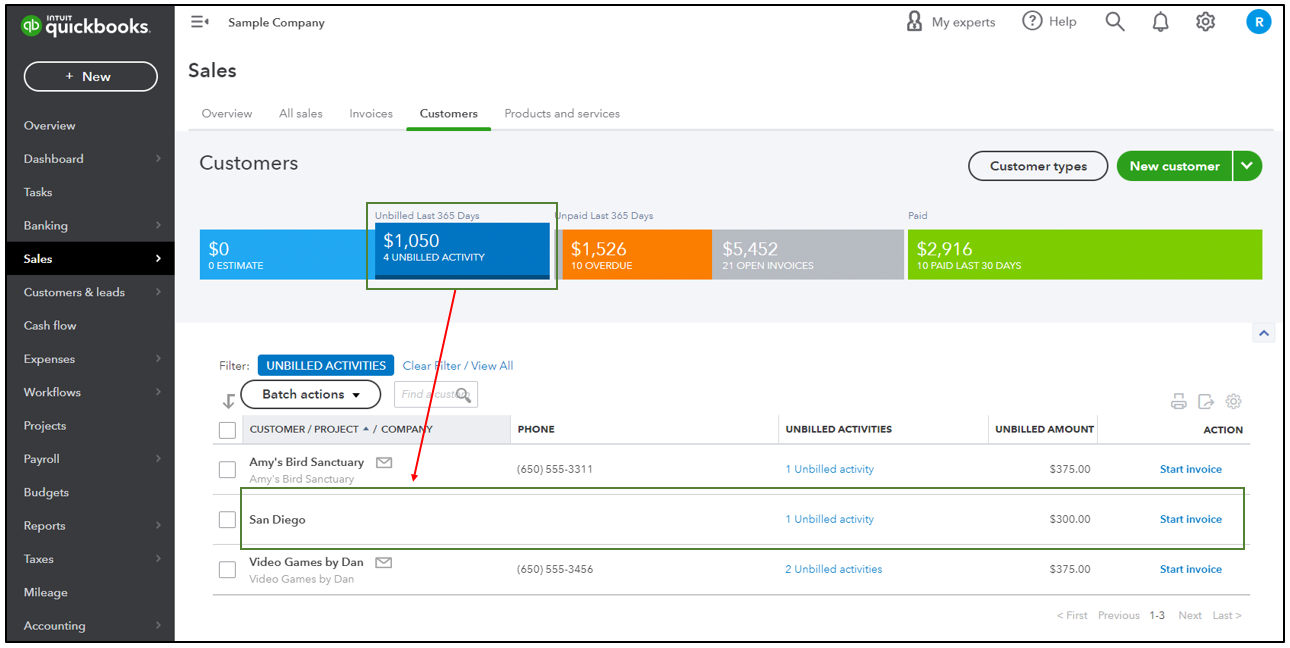The image size is (1290, 648).
Task: Switch to Products and services tab
Action: point(562,113)
